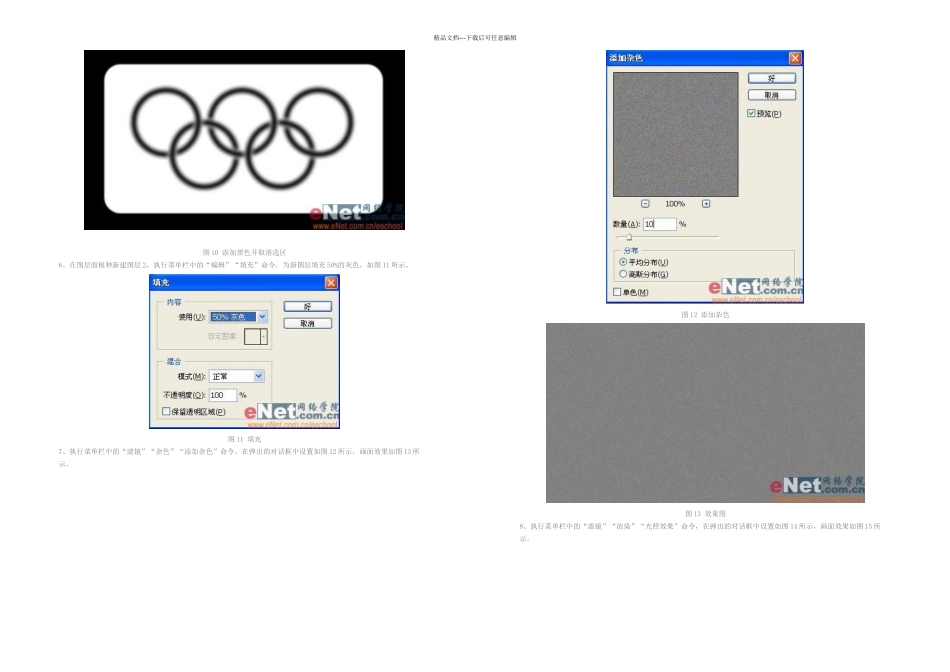The width and height of the screenshot is (950, 672).
Task: Zoom out the noise preview with minus icon
Action: 645,204
